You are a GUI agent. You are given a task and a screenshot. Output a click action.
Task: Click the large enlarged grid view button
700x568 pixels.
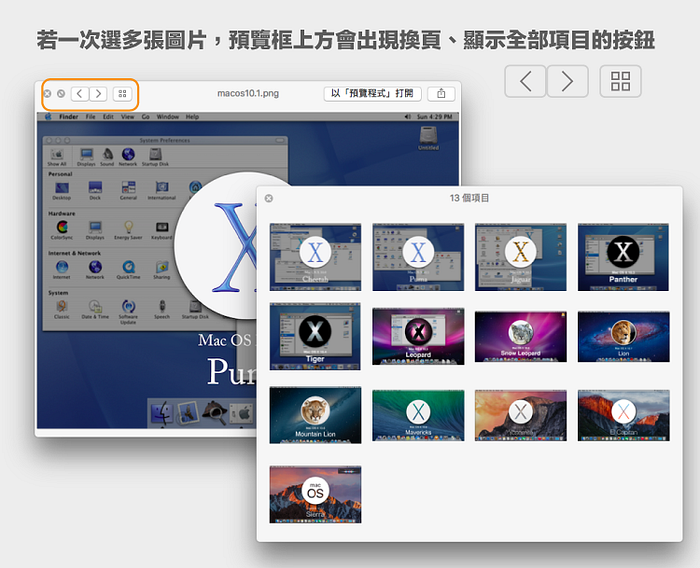point(621,81)
